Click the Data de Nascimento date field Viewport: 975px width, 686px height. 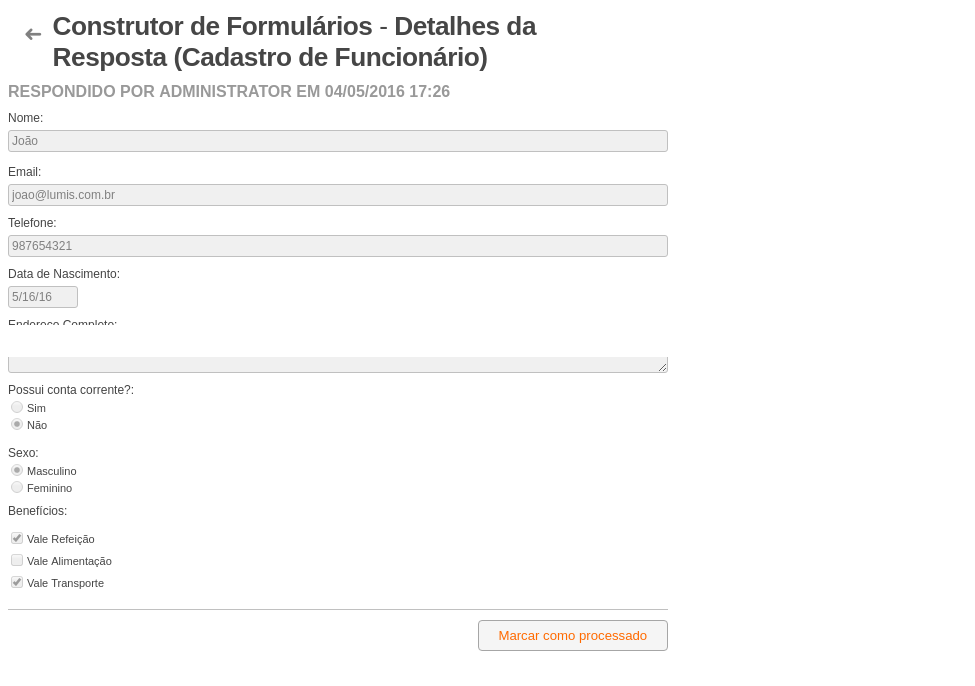click(43, 297)
